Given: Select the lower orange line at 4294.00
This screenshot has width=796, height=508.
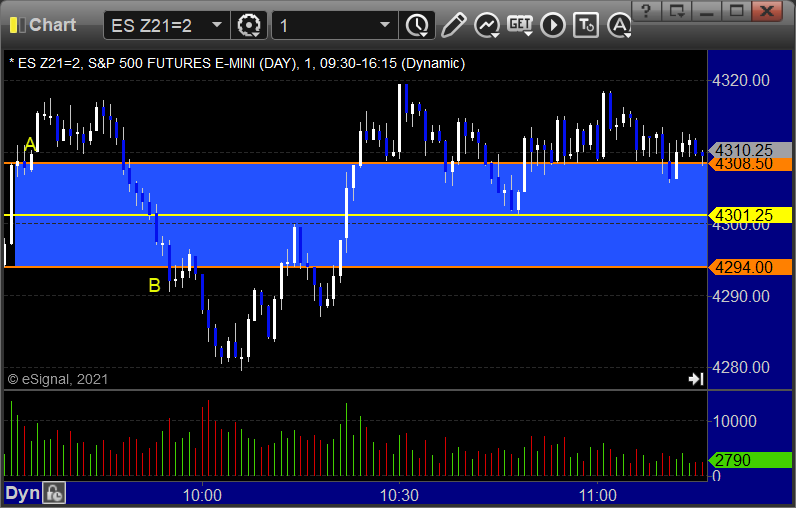Looking at the screenshot, I should pos(355,267).
